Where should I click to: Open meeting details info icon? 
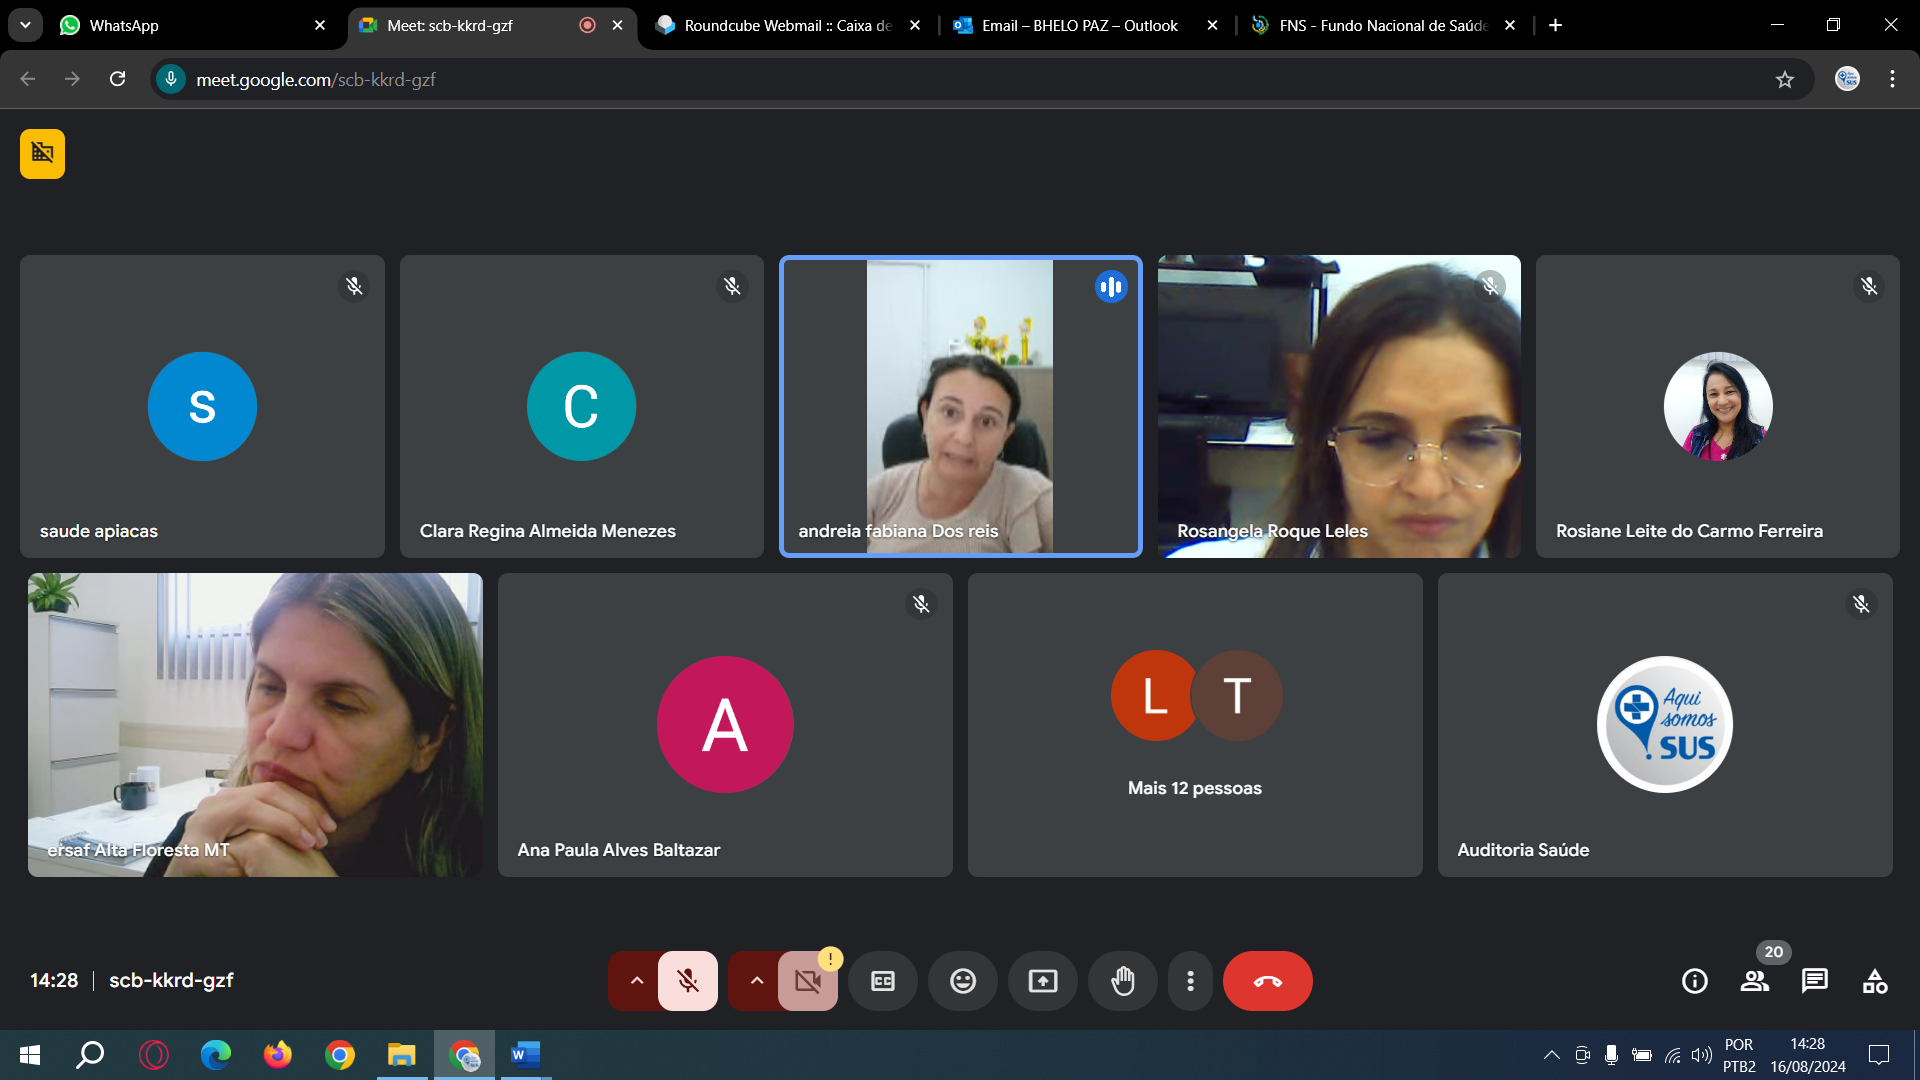click(1695, 981)
